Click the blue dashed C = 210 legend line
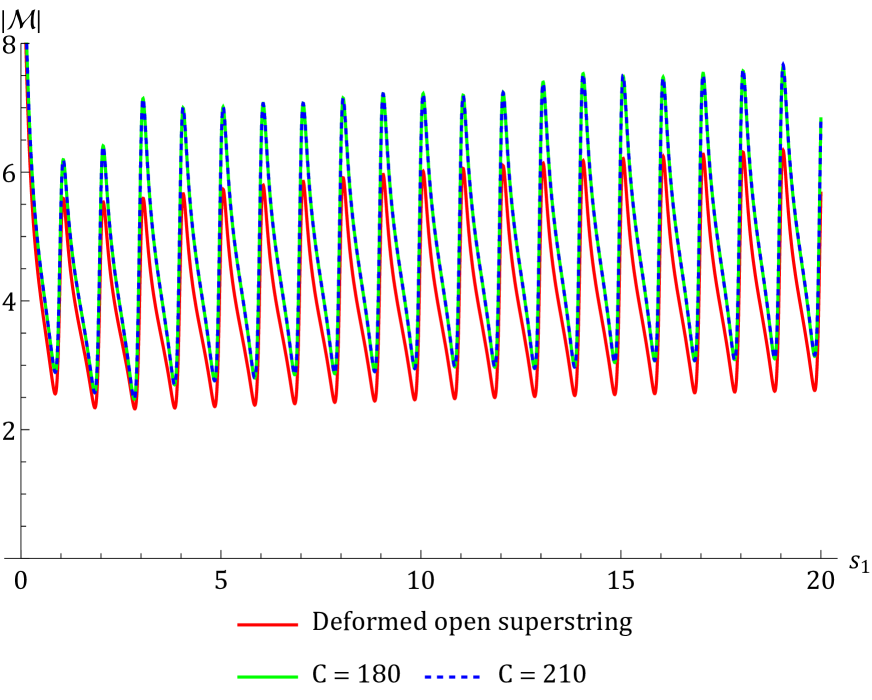 [x=452, y=677]
